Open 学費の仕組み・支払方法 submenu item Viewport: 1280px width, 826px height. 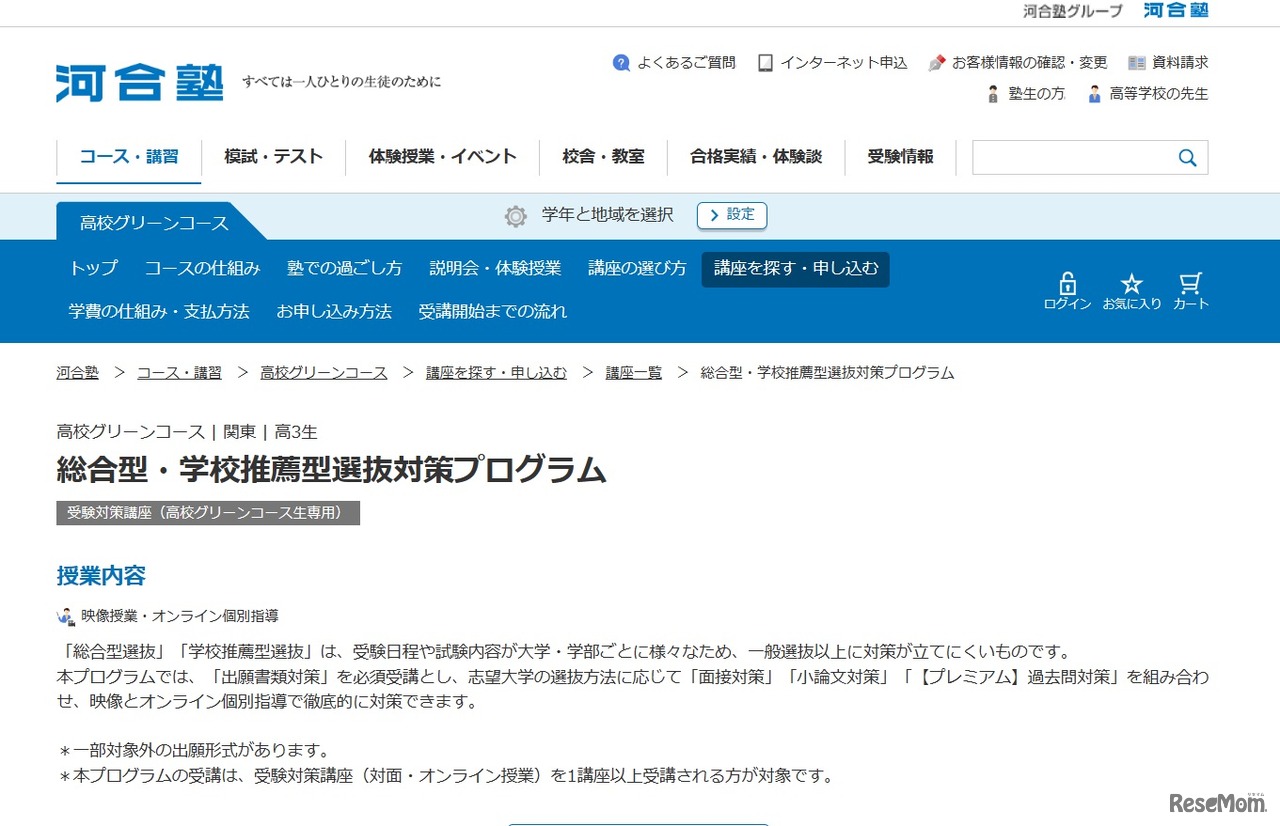coord(159,311)
